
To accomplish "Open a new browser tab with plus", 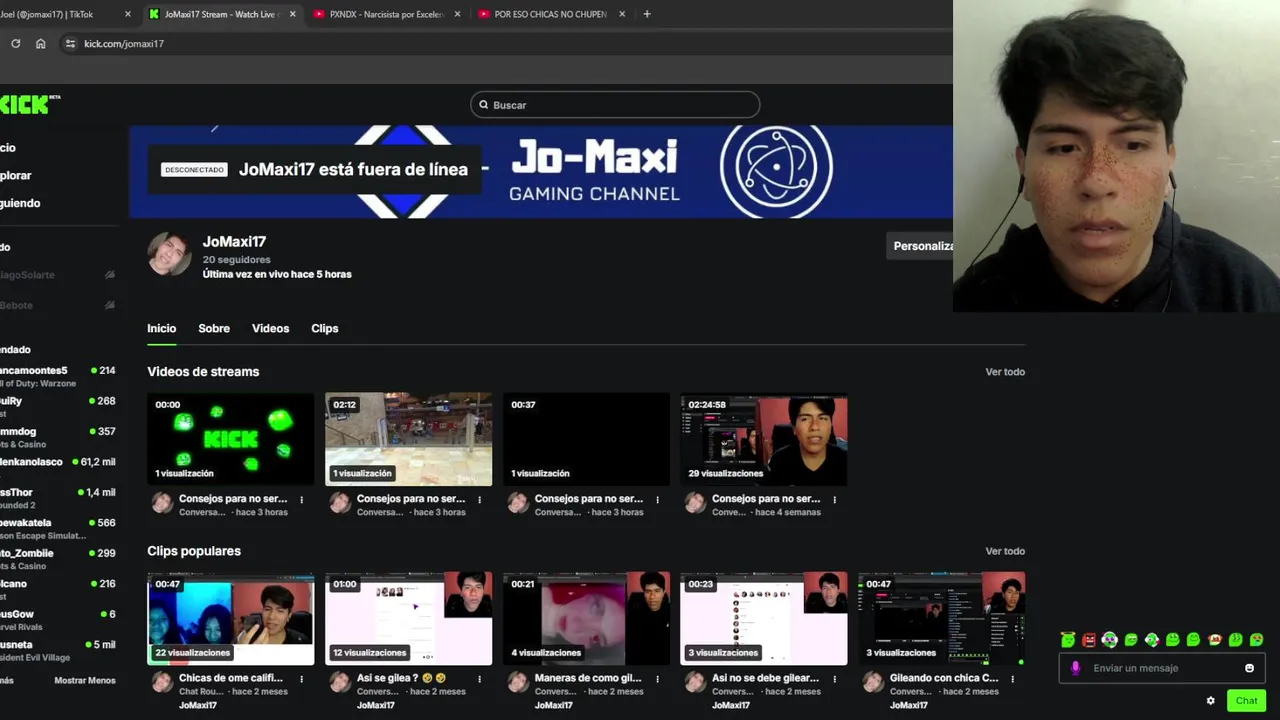I will (647, 14).
